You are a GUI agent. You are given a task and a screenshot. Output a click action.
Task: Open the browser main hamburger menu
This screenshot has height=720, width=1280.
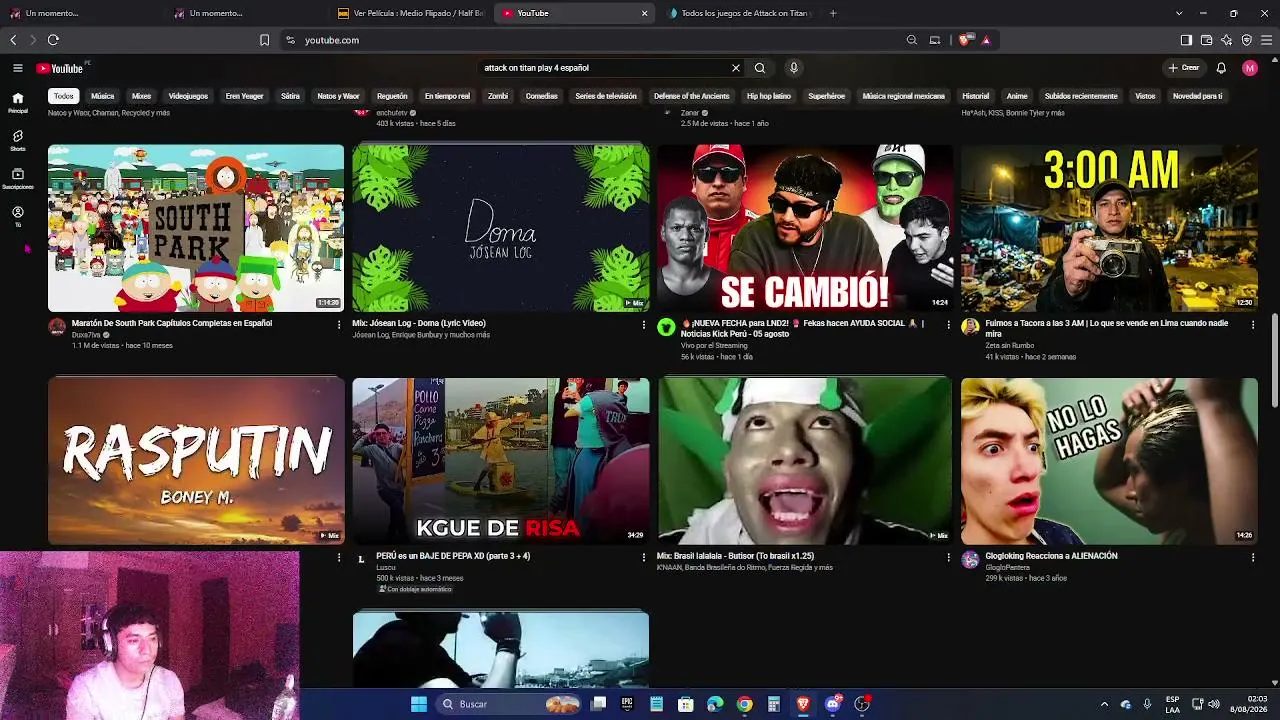(x=1267, y=40)
